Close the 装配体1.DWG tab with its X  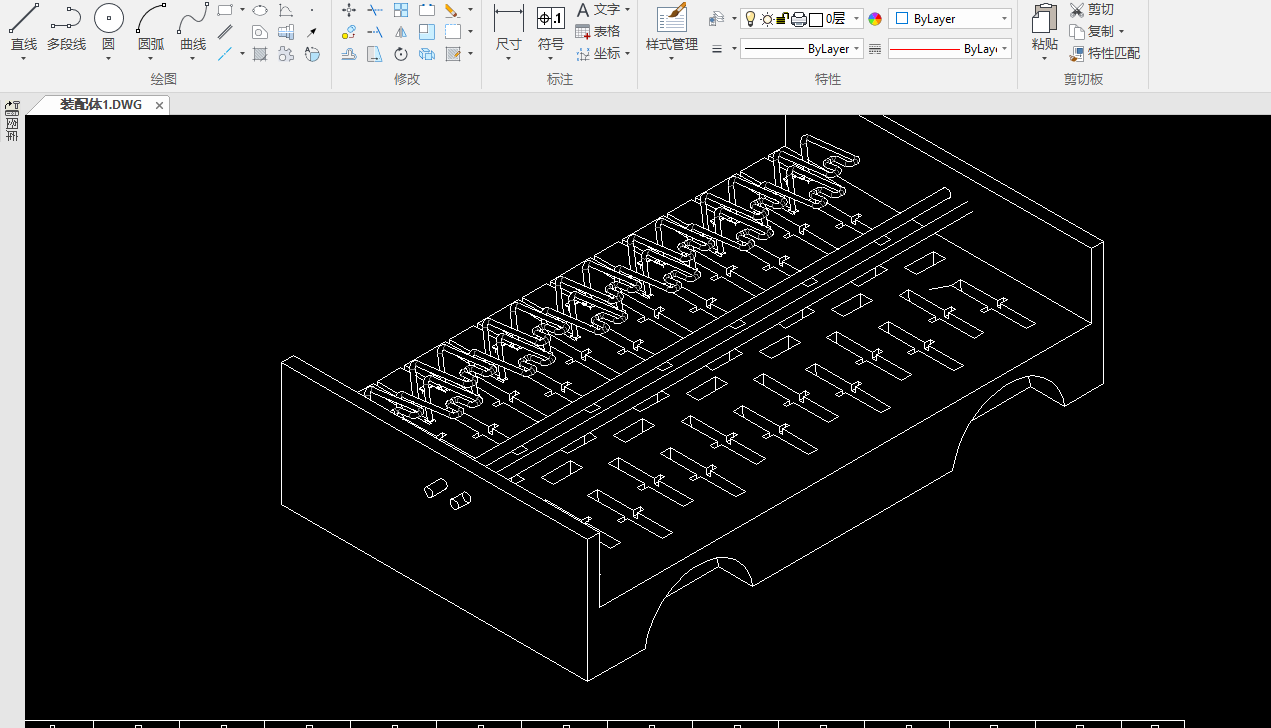click(x=159, y=105)
